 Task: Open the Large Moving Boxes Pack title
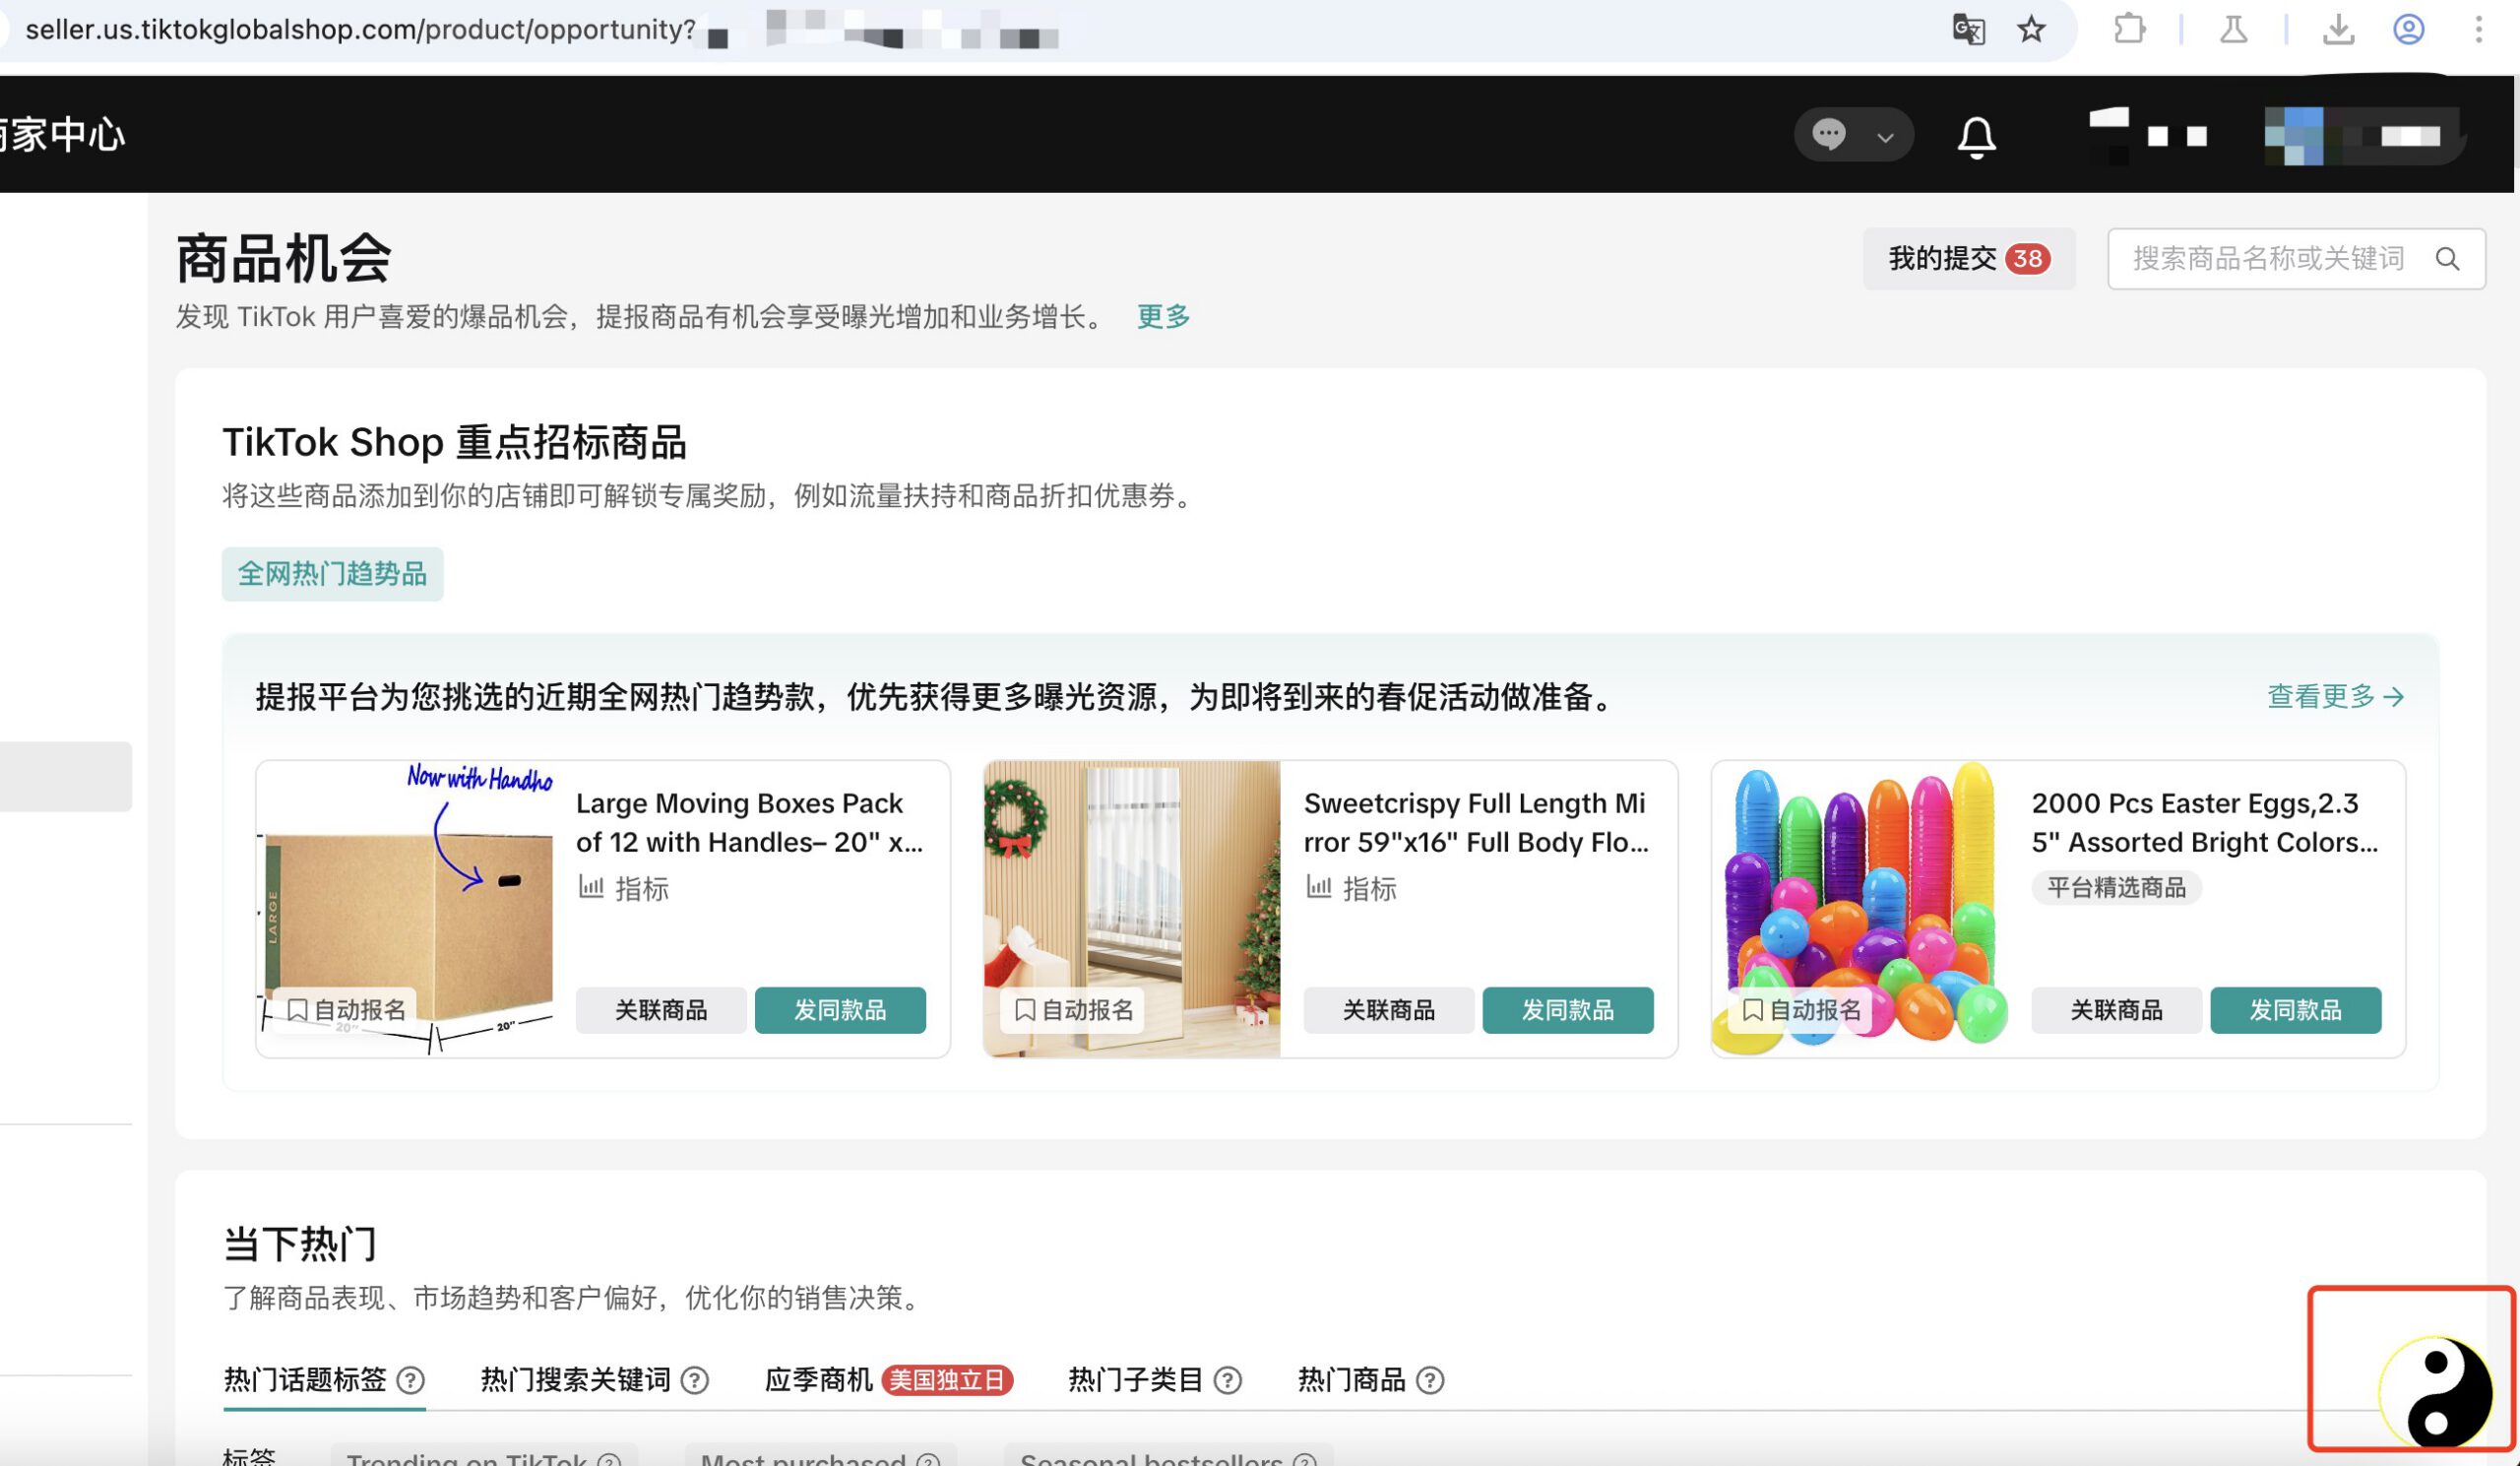click(749, 823)
